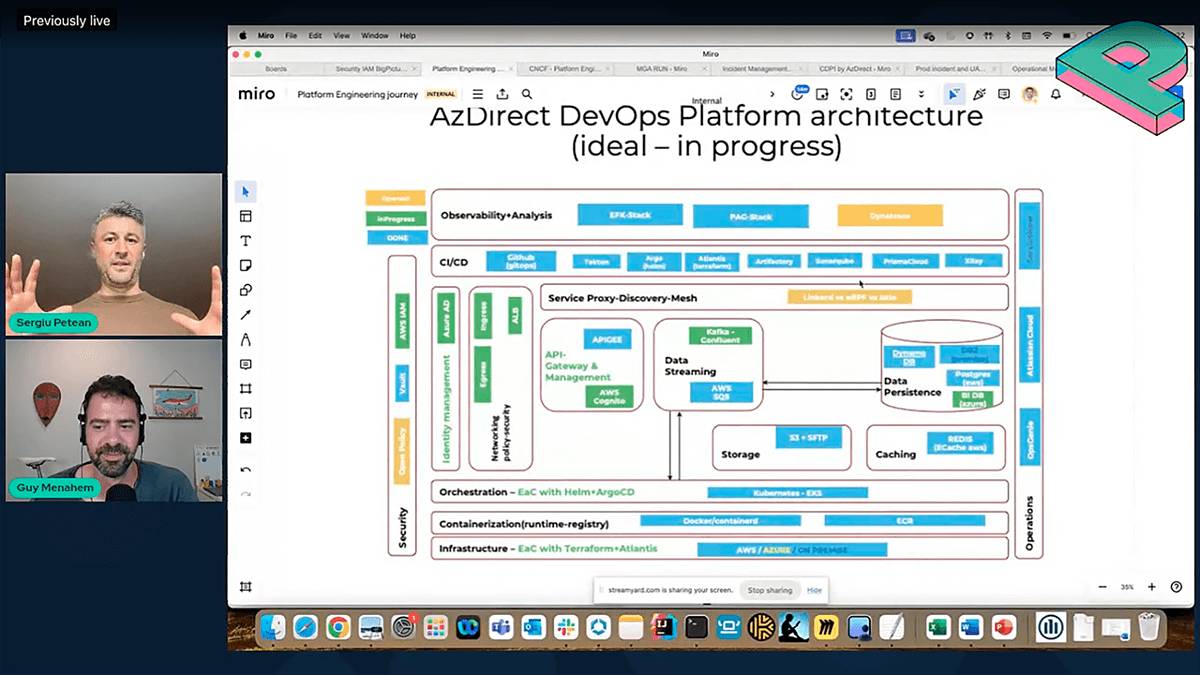1200x675 pixels.
Task: Select the Frame tool in the left toolbar
Action: 246,389
